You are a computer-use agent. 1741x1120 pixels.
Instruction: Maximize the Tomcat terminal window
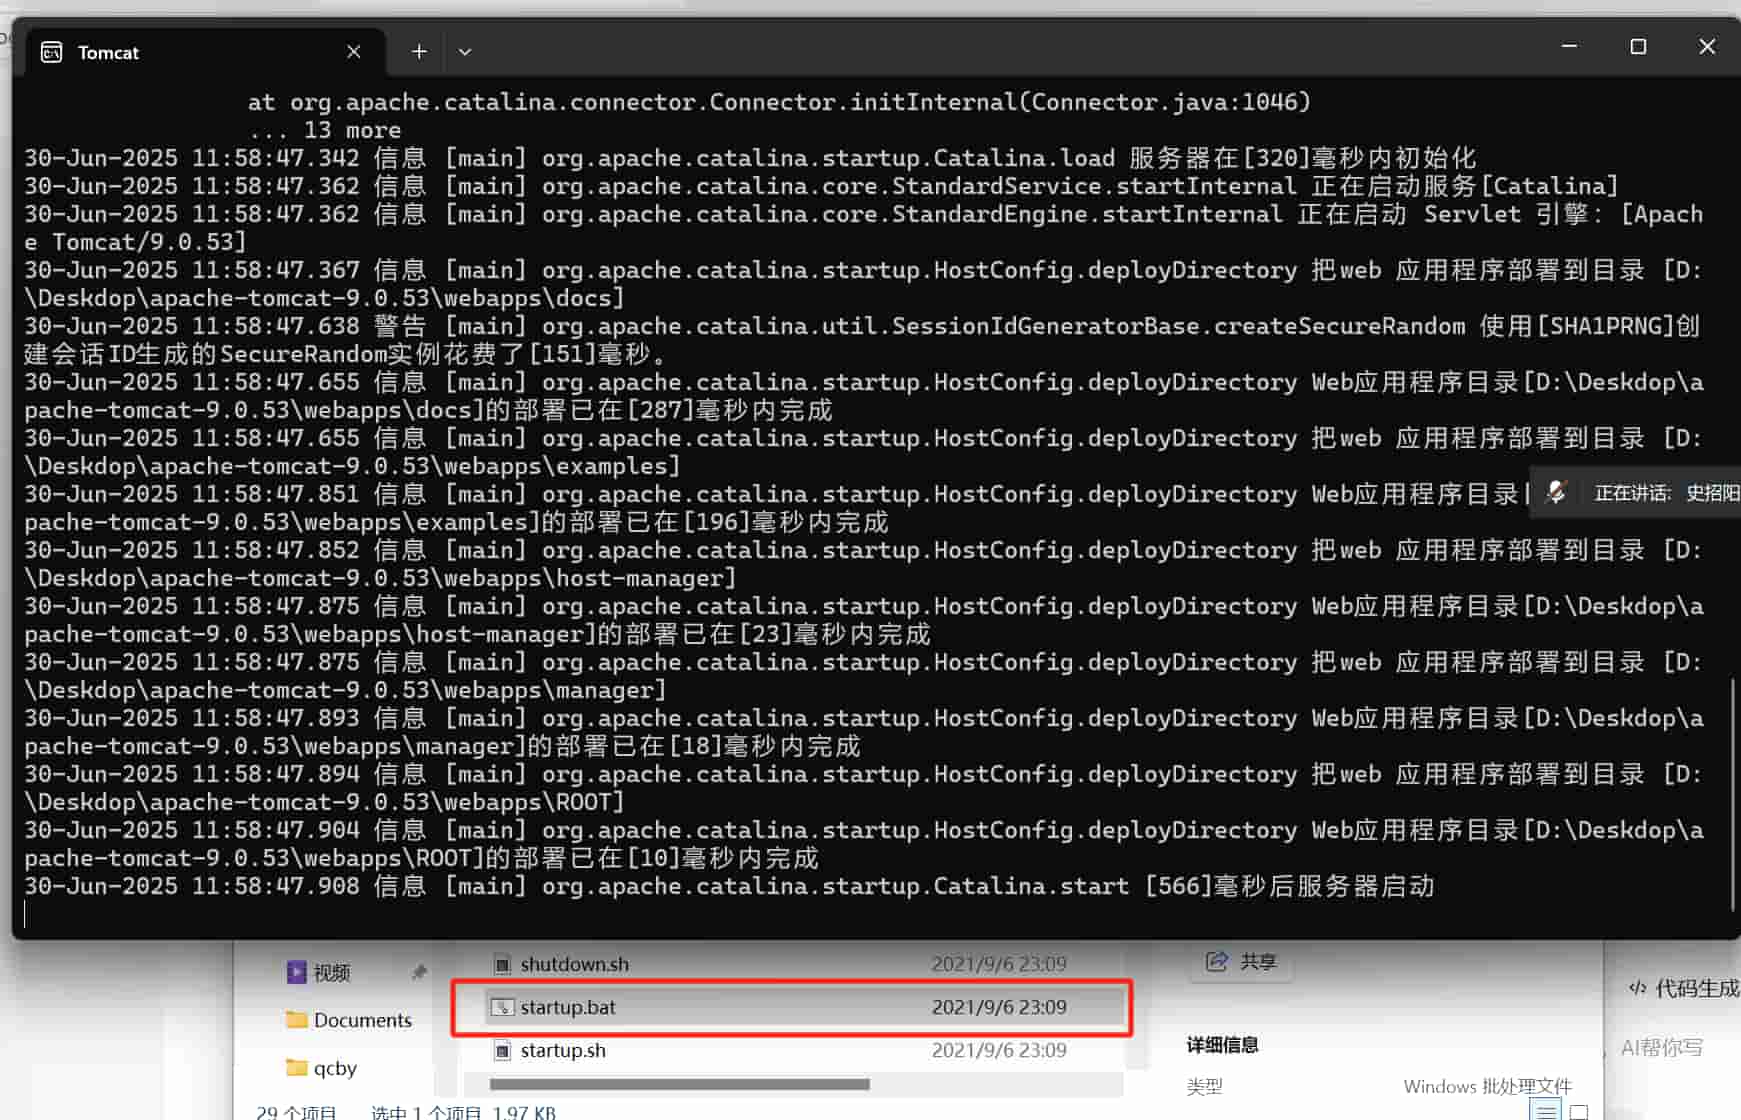tap(1638, 47)
